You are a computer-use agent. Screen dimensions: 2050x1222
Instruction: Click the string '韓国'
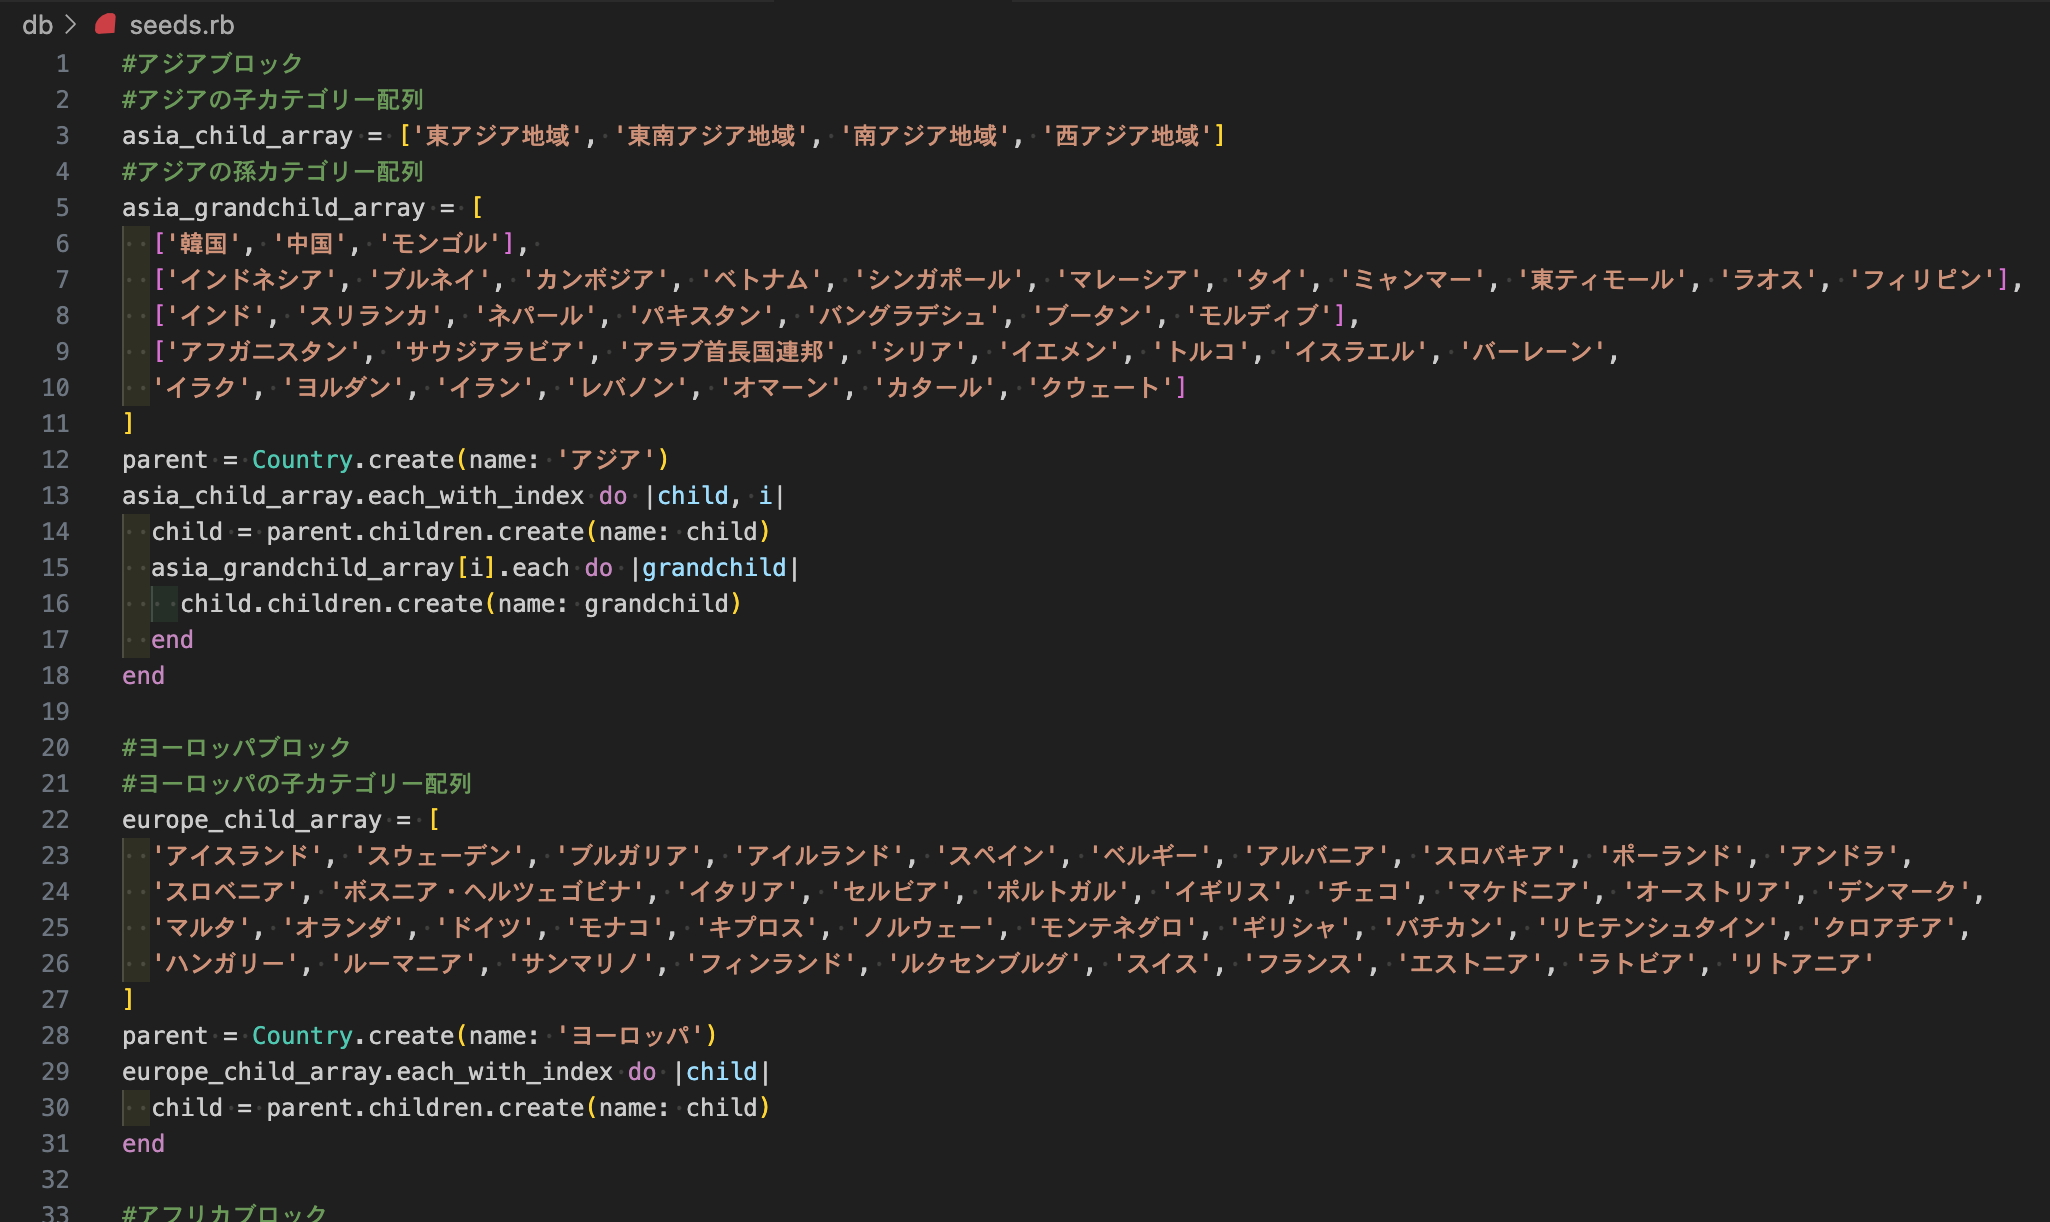pyautogui.click(x=204, y=244)
